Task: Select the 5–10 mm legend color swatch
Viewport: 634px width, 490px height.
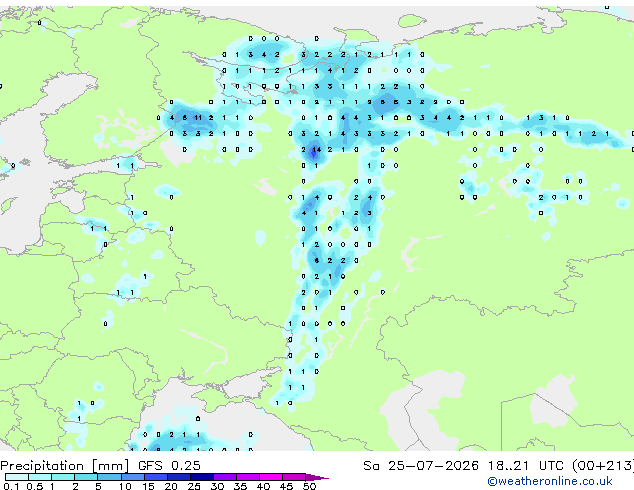Action: coord(109,477)
